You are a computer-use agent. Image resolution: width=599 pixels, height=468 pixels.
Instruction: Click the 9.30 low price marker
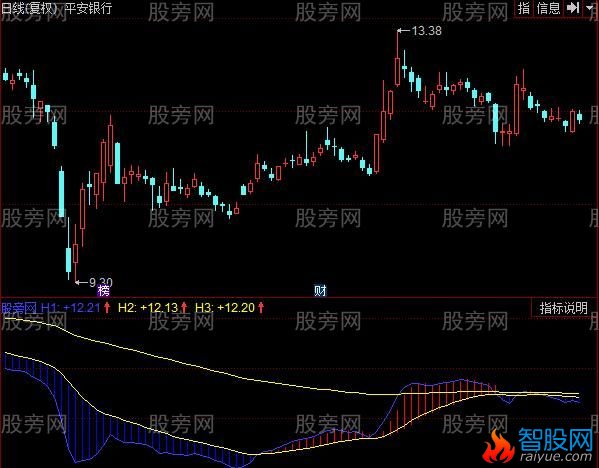pyautogui.click(x=94, y=282)
